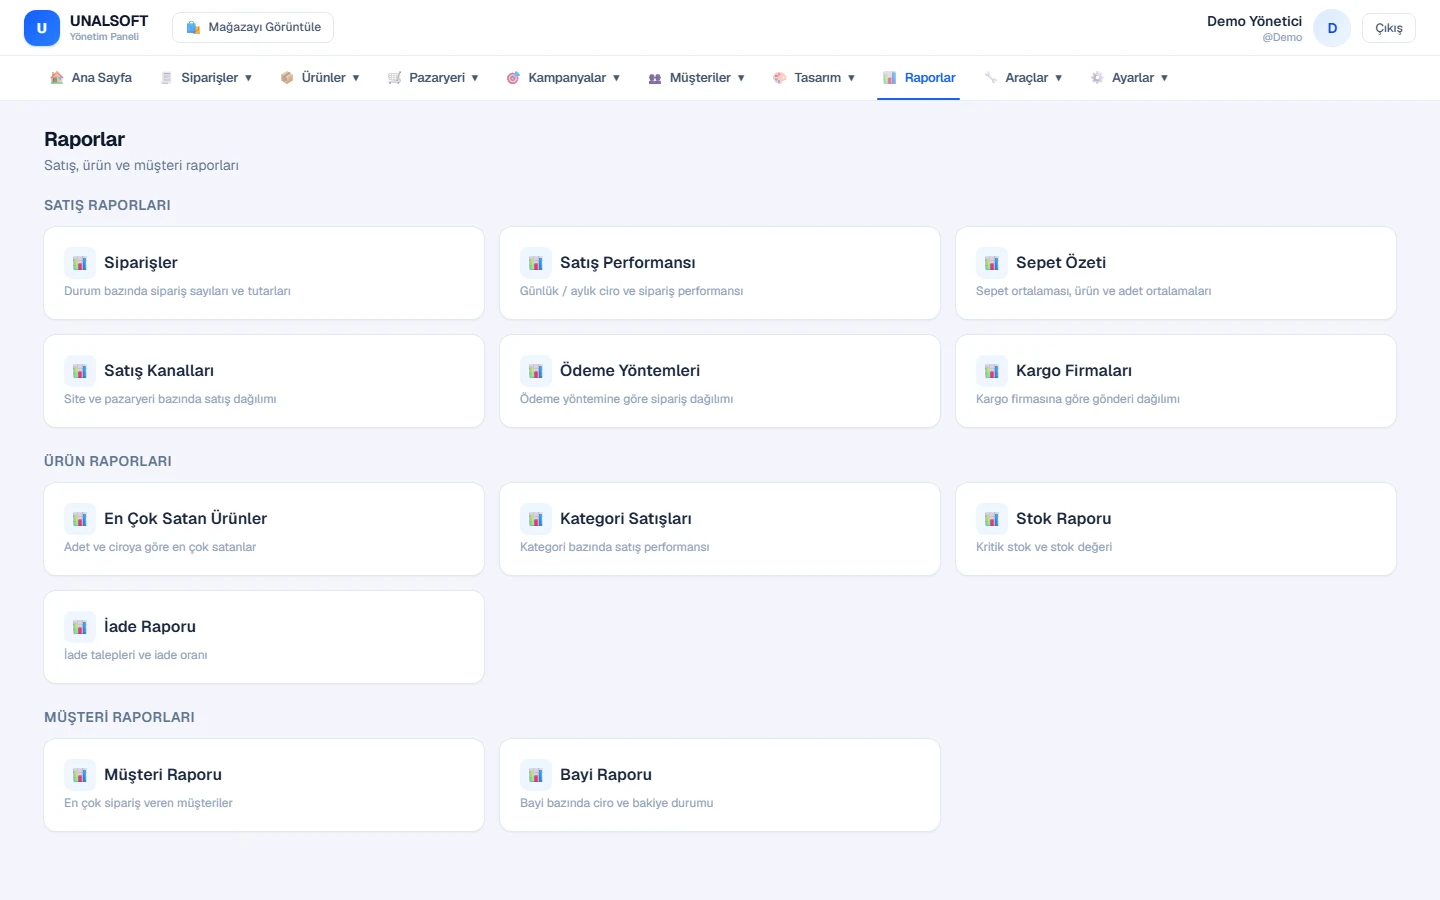Open the Tasarım menu label
Screen dimensions: 1440x900
coord(817,78)
